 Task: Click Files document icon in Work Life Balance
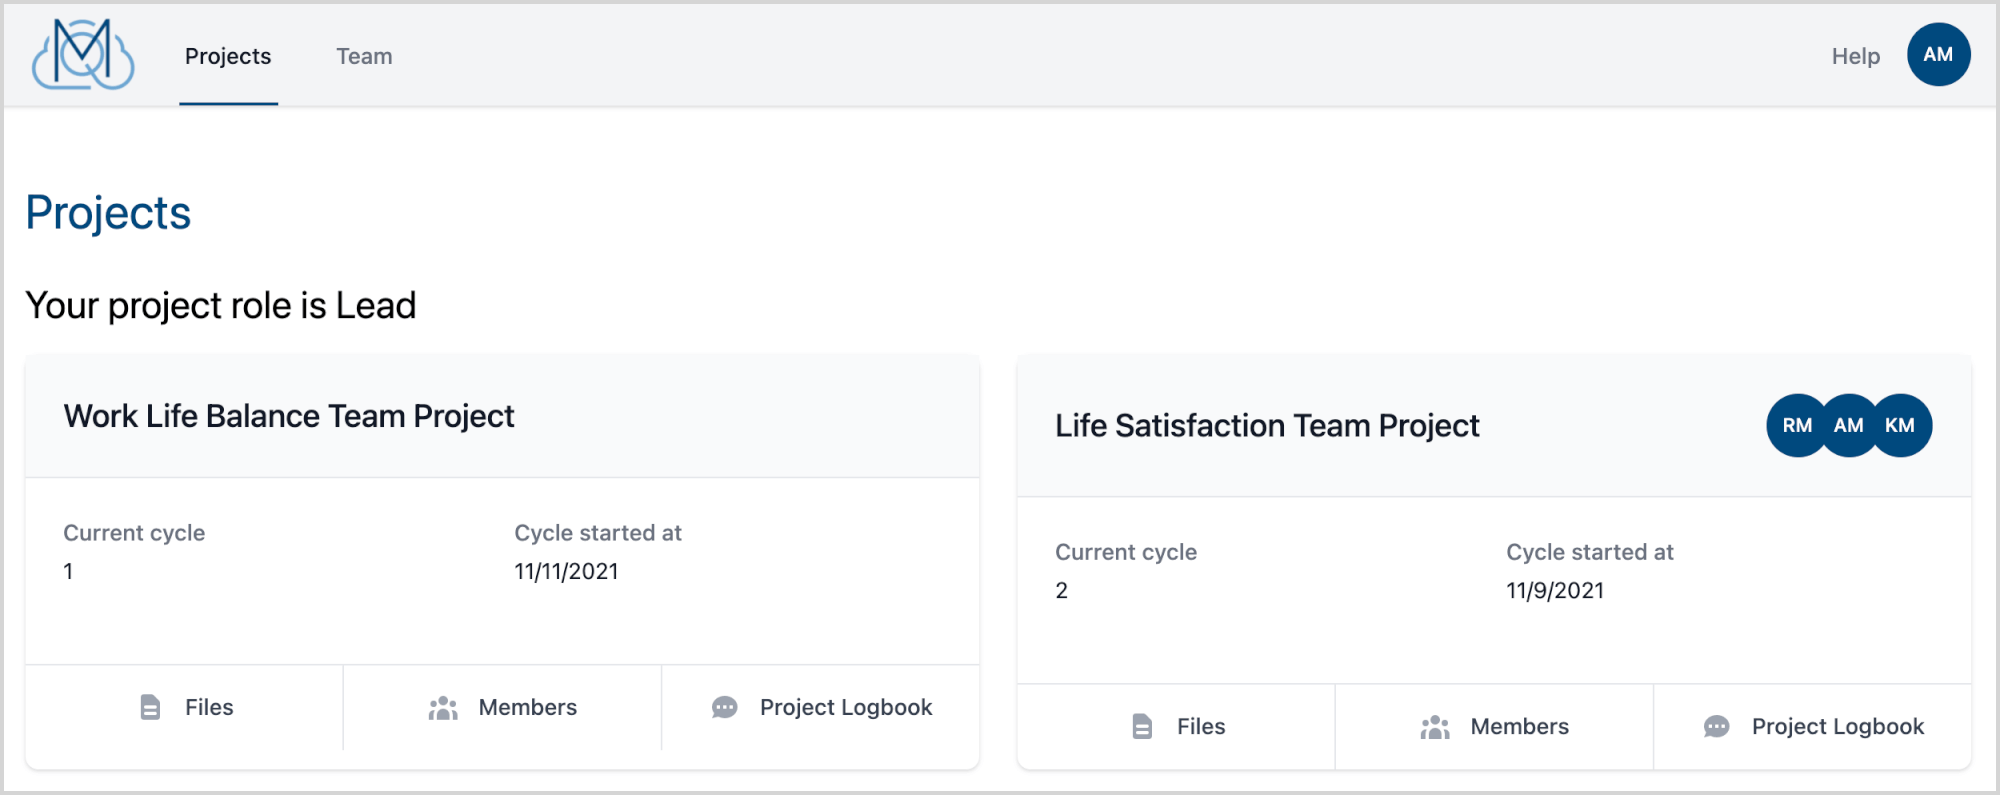pos(150,708)
